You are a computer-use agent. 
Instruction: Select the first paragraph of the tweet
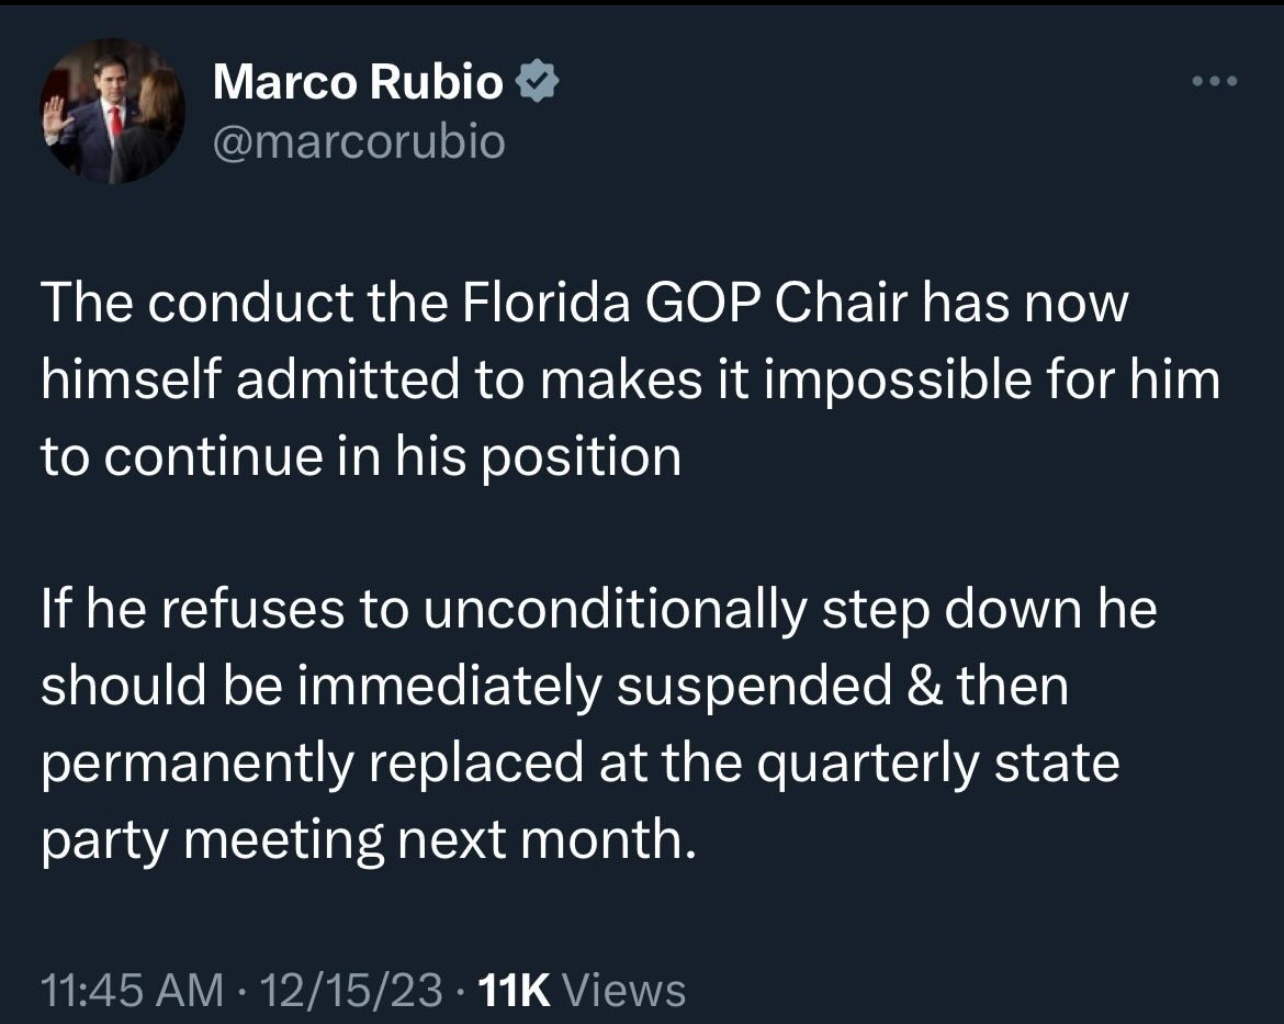pyautogui.click(x=631, y=380)
